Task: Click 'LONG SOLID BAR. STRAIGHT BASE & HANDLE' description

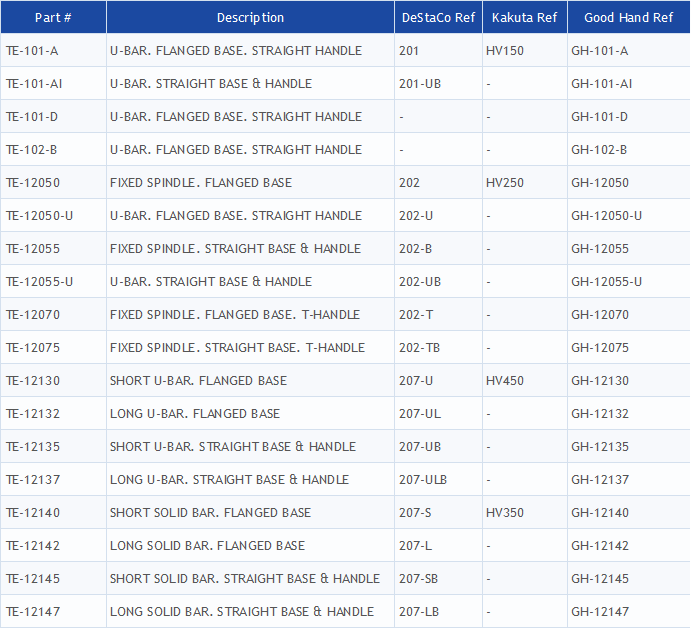Action: pyautogui.click(x=242, y=611)
